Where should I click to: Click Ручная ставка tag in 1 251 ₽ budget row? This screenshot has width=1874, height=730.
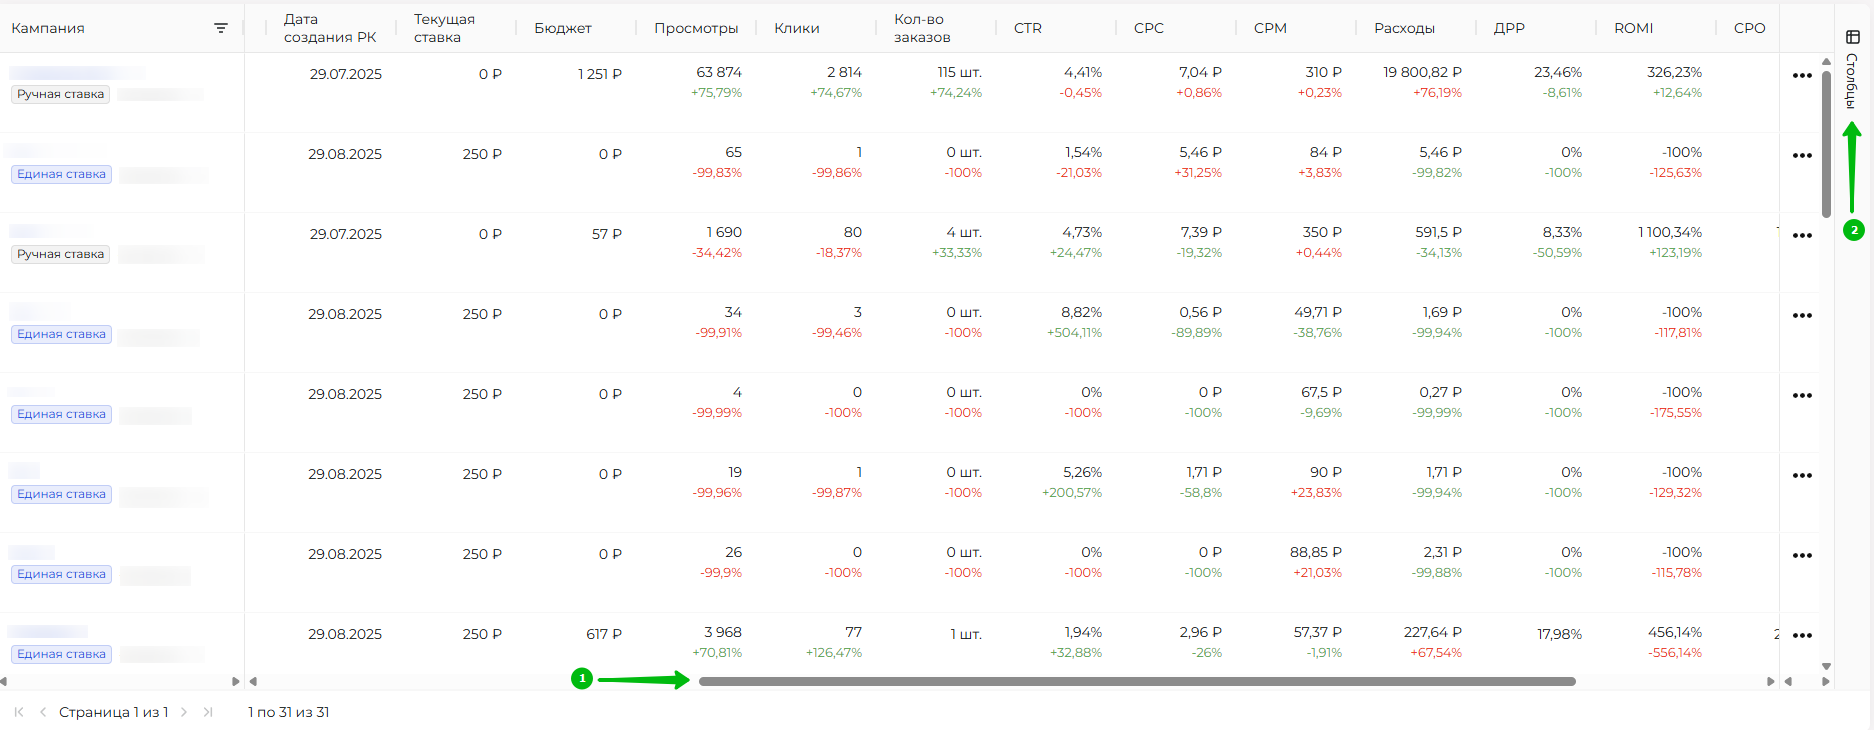60,94
